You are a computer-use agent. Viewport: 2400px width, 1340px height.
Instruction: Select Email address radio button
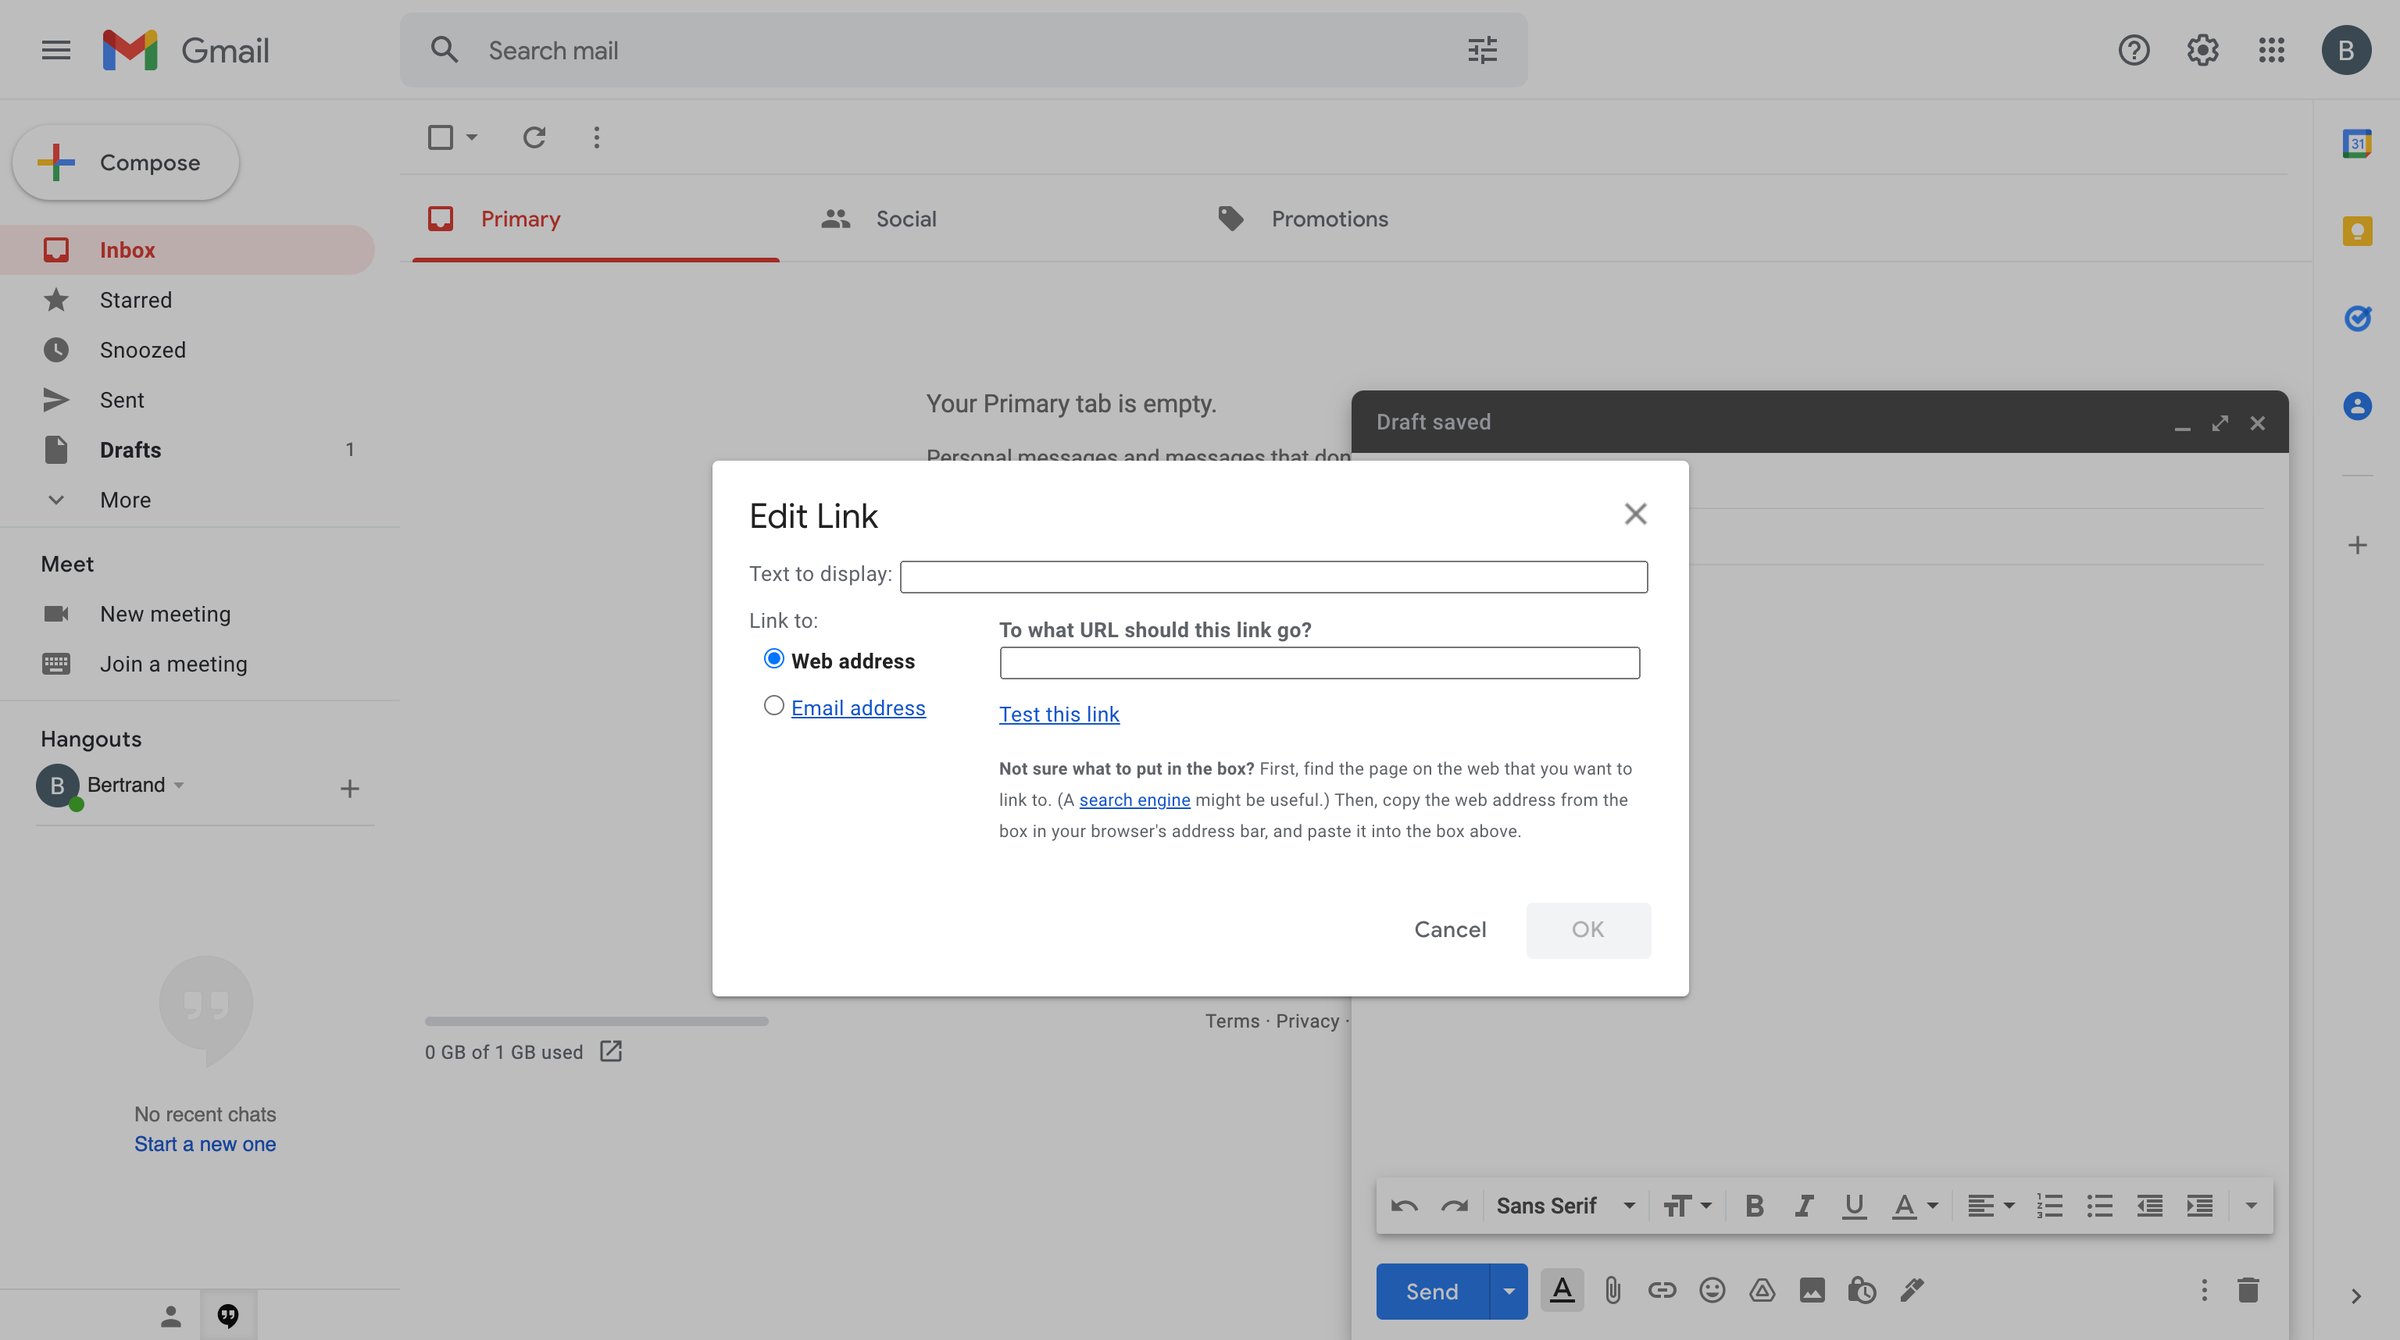click(x=773, y=706)
